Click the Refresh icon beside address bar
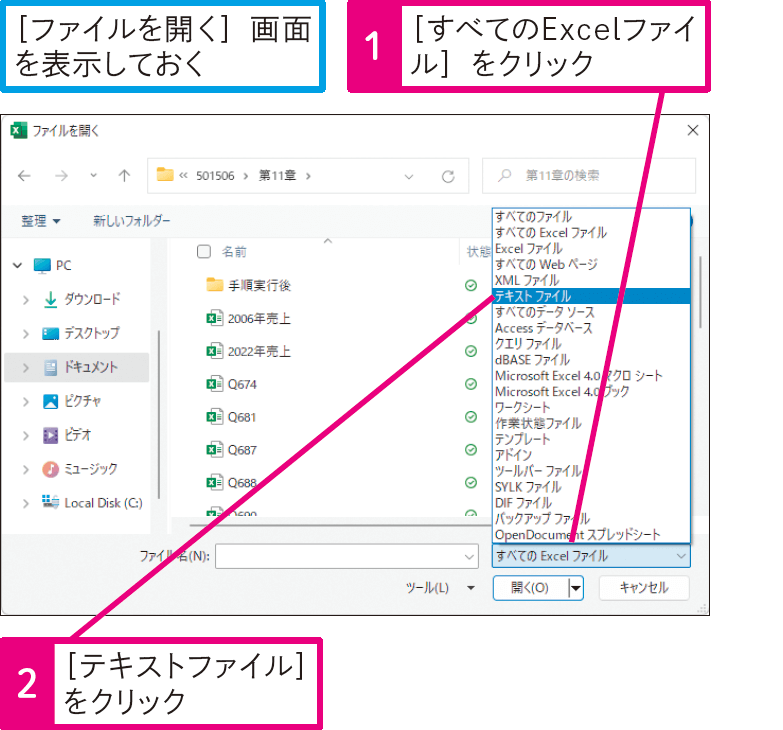 tap(448, 176)
